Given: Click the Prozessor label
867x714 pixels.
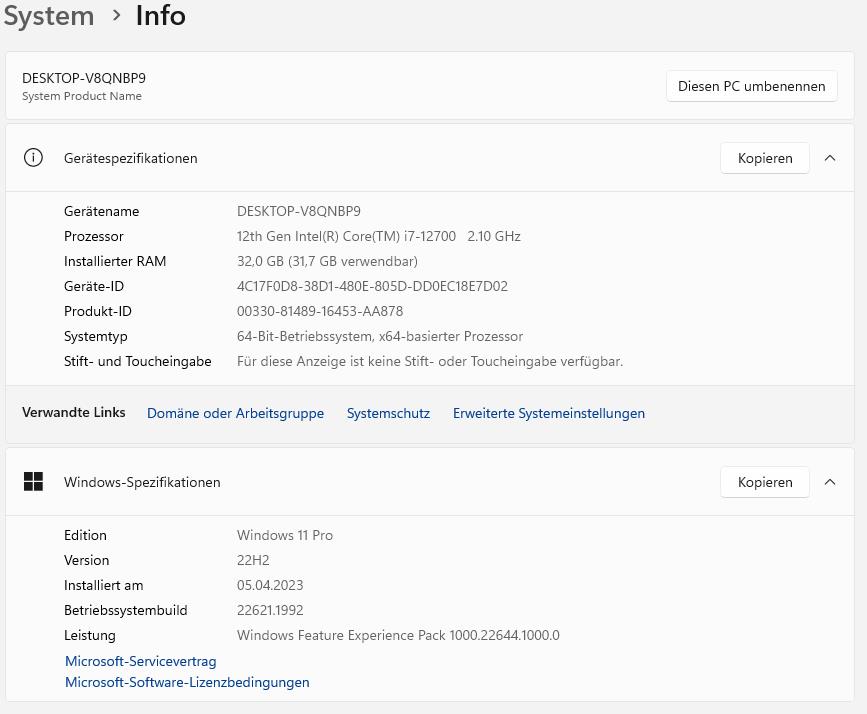Looking at the screenshot, I should click(x=93, y=236).
